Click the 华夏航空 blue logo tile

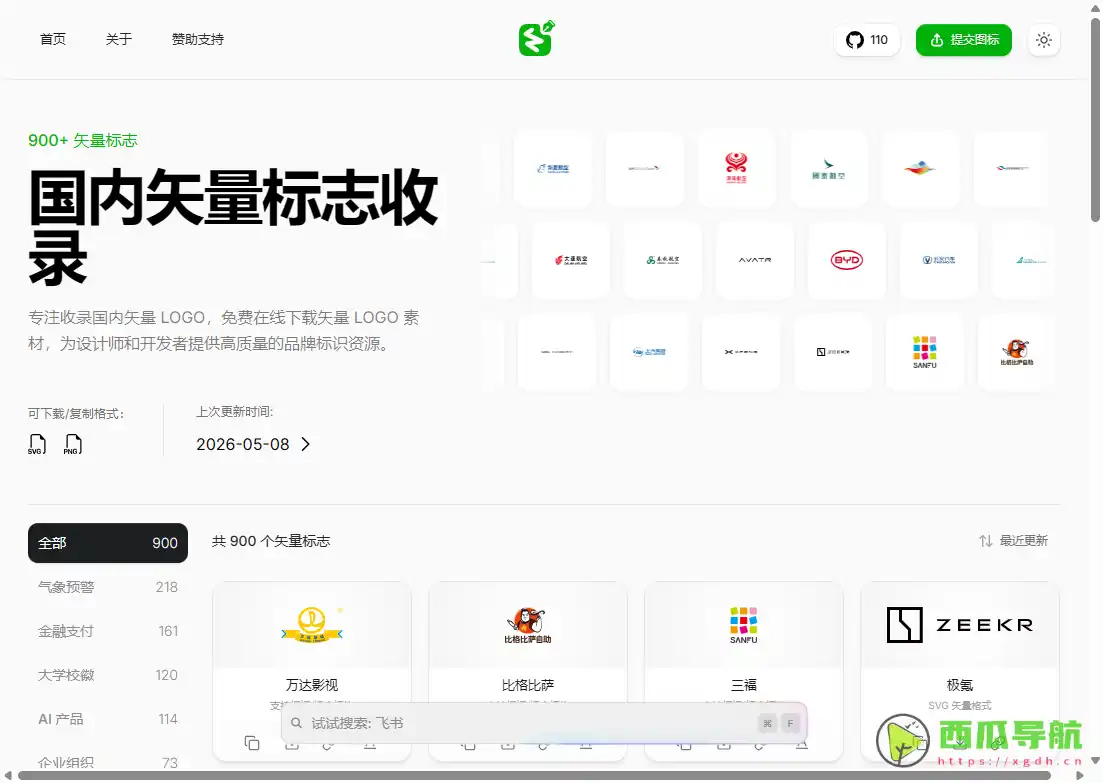point(553,168)
